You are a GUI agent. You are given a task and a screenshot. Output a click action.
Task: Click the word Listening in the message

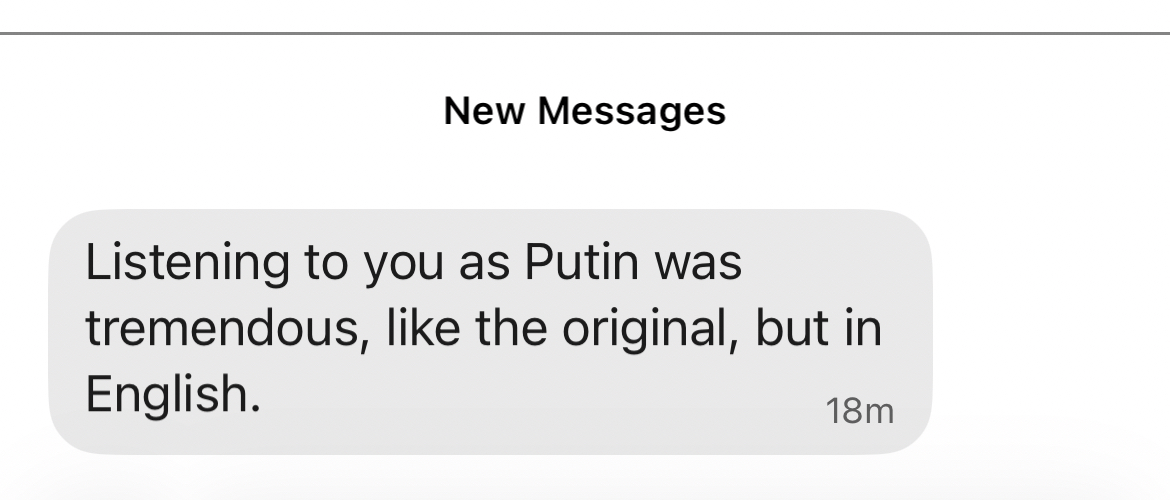[x=182, y=263]
